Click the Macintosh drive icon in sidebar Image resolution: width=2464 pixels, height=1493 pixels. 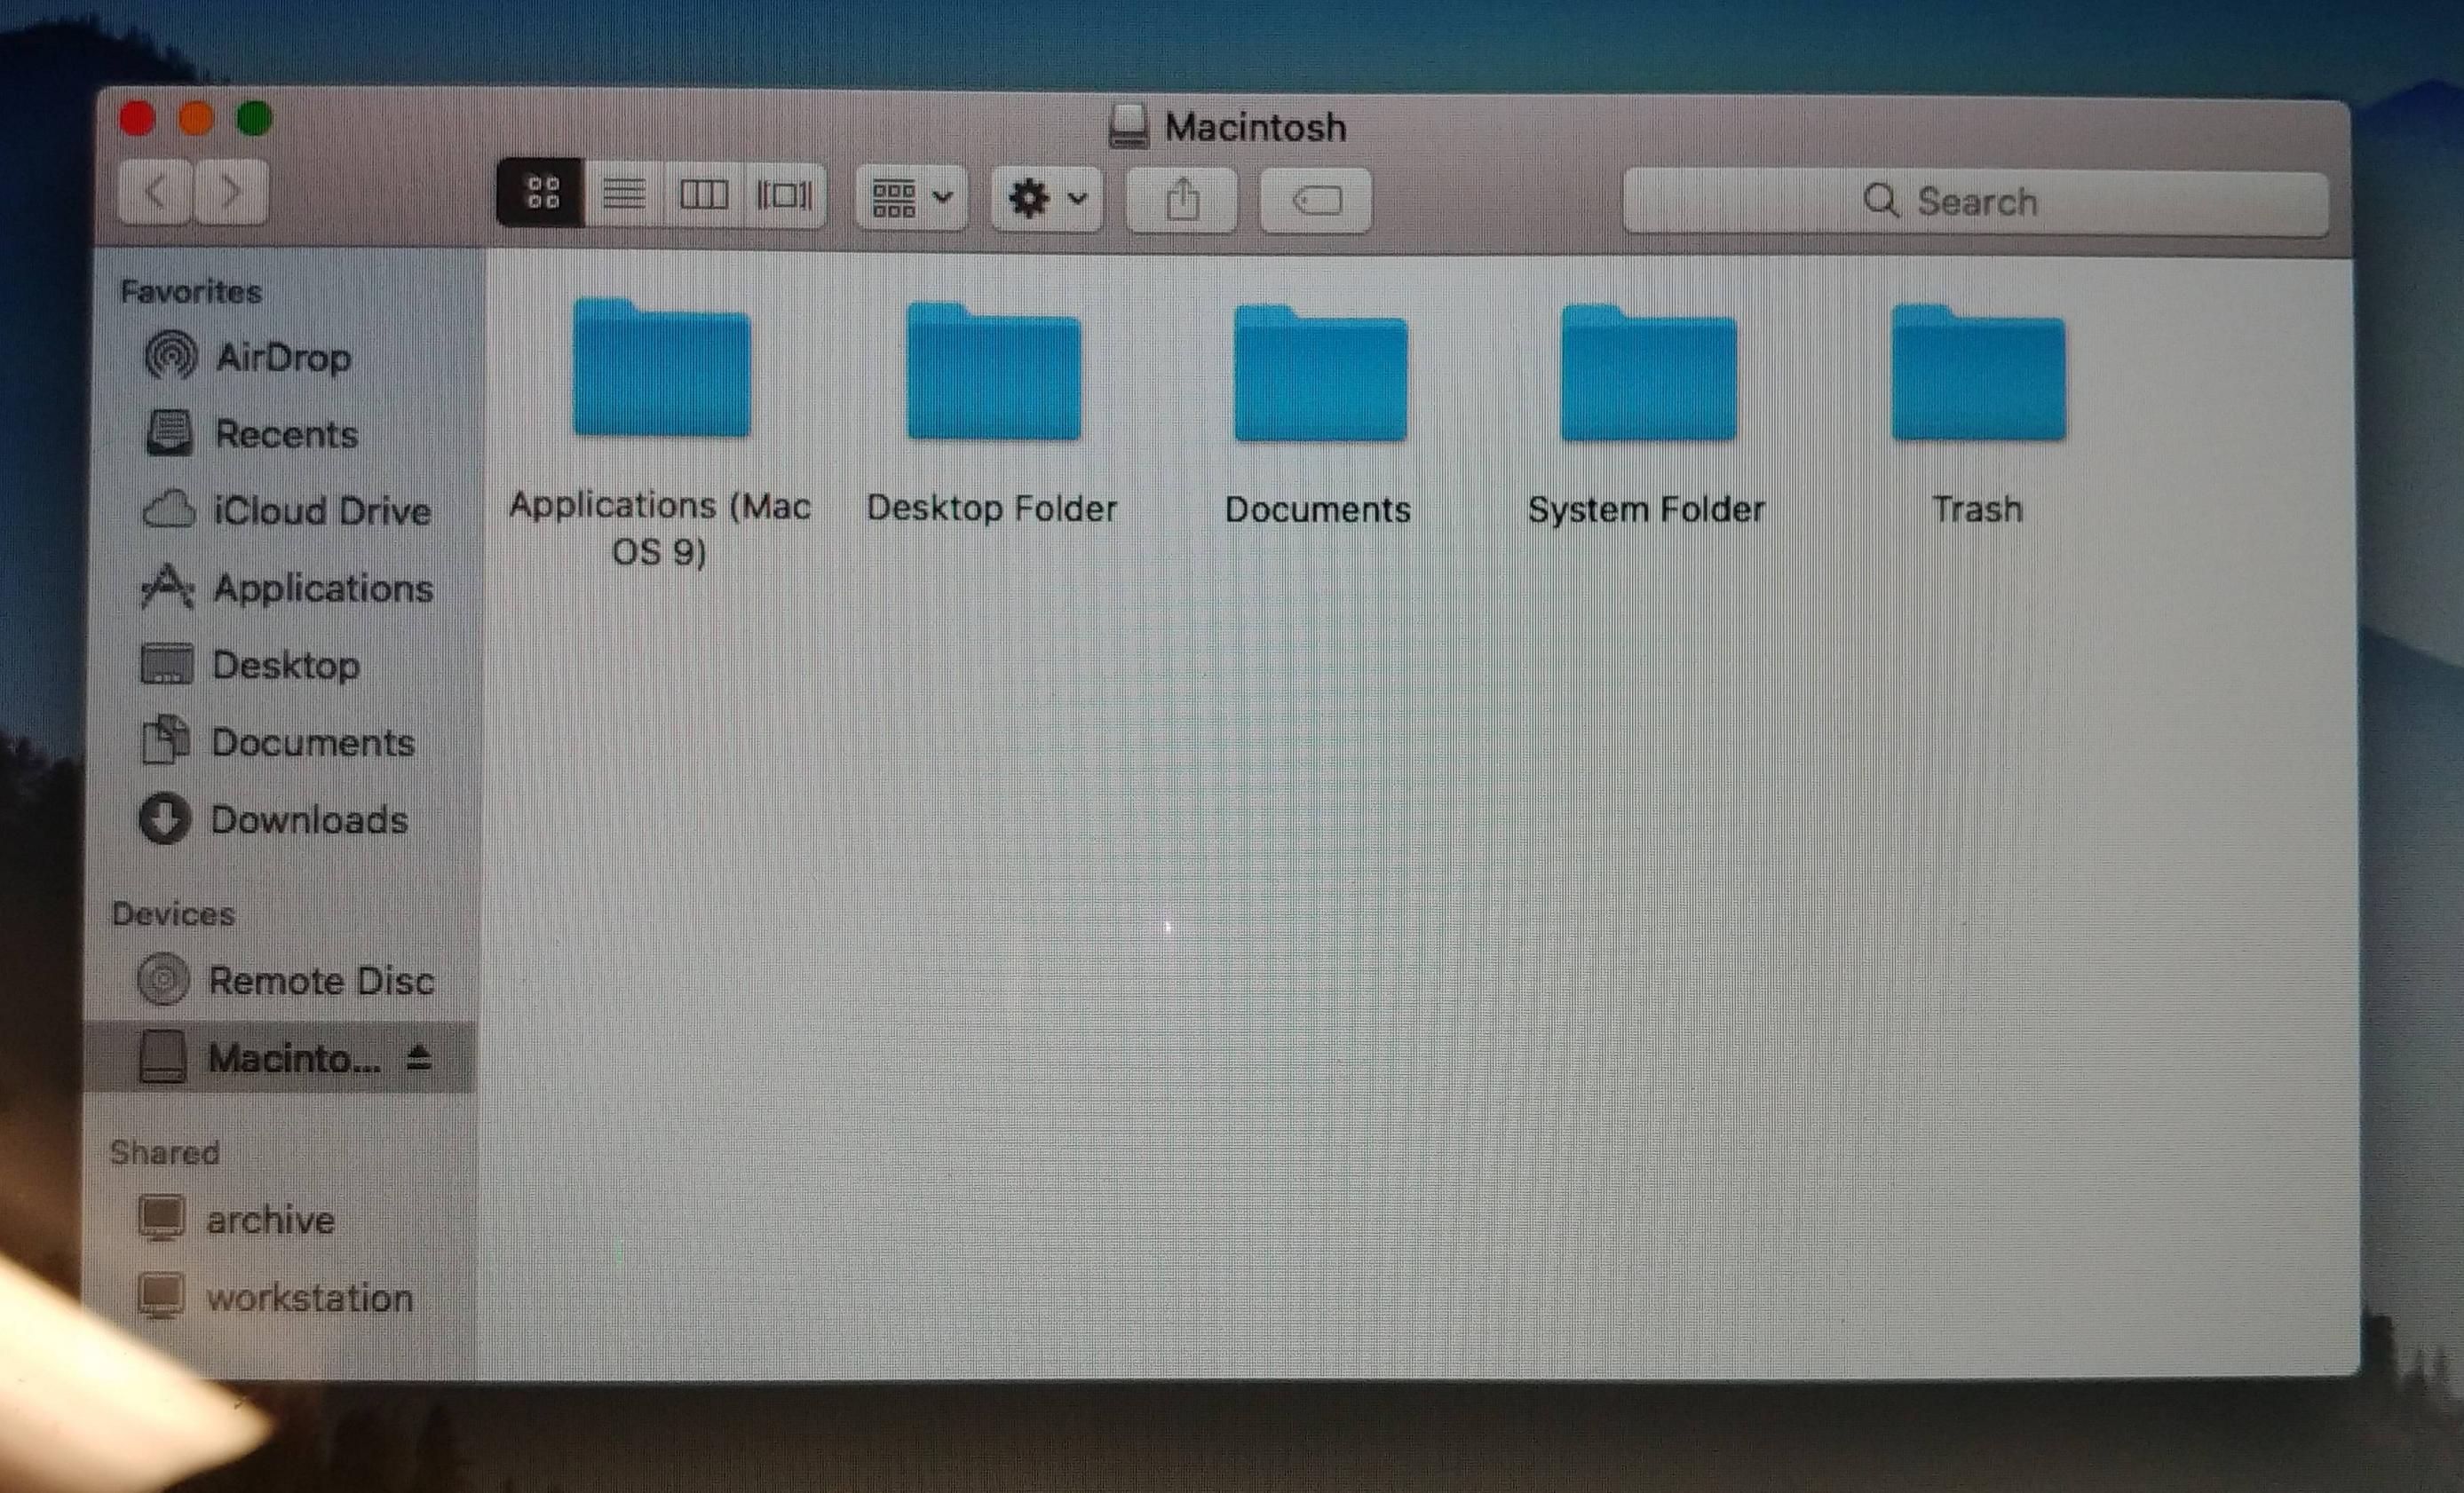tap(162, 1057)
